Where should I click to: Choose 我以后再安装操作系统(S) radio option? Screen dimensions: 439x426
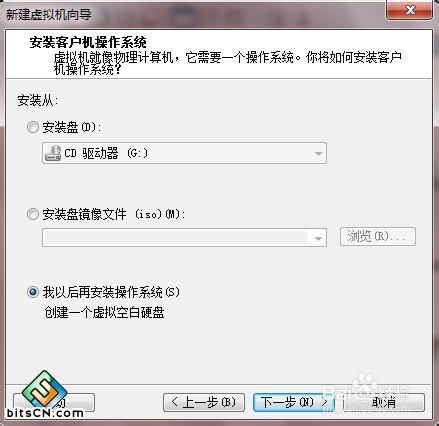click(x=33, y=292)
